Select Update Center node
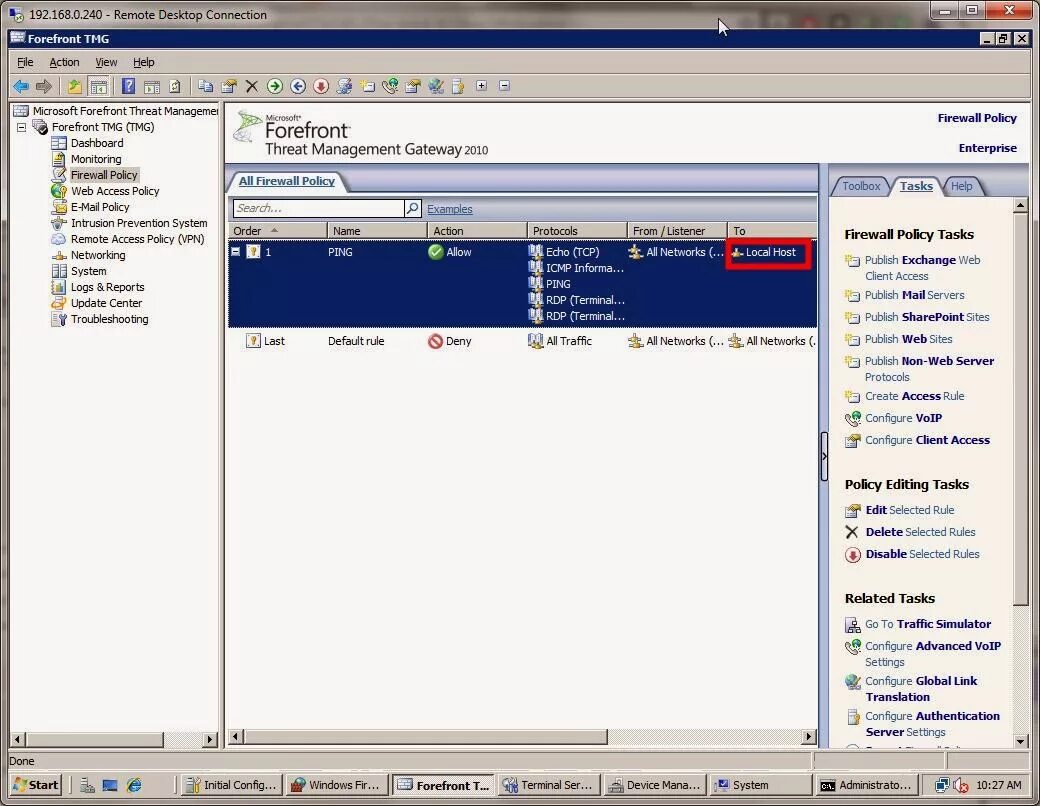Viewport: 1040px width, 806px height. point(106,303)
